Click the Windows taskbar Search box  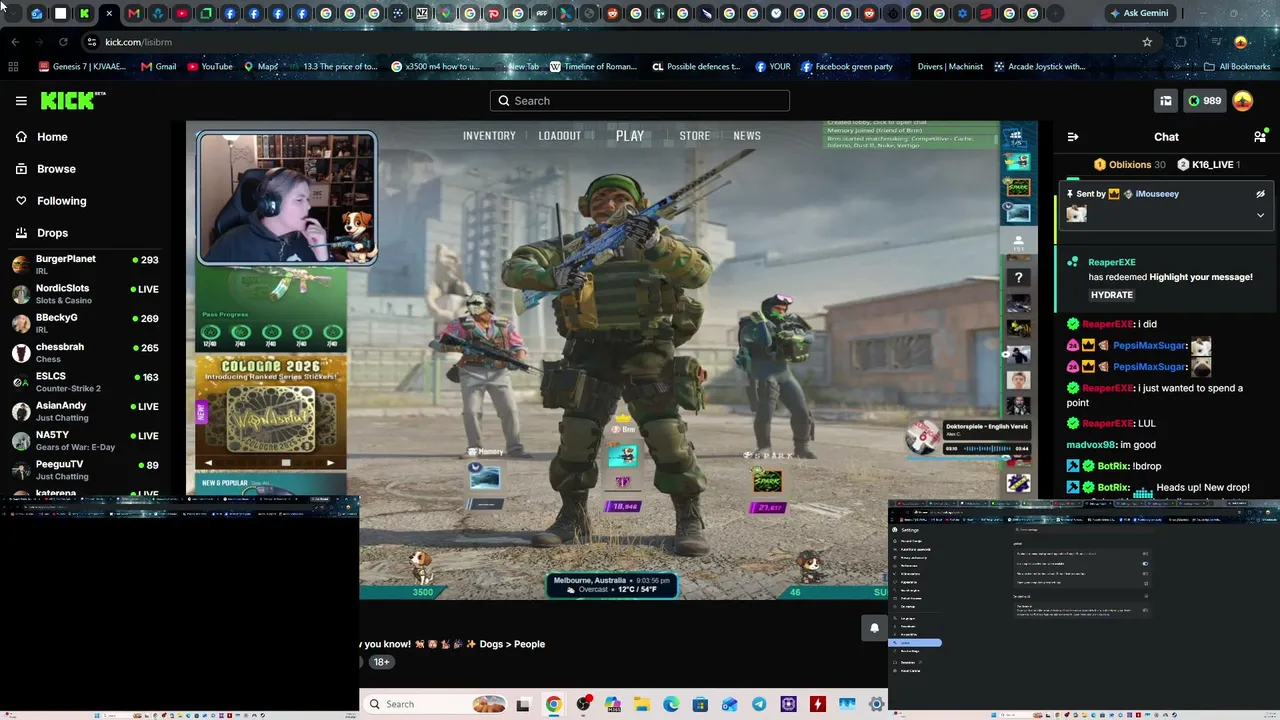point(436,704)
